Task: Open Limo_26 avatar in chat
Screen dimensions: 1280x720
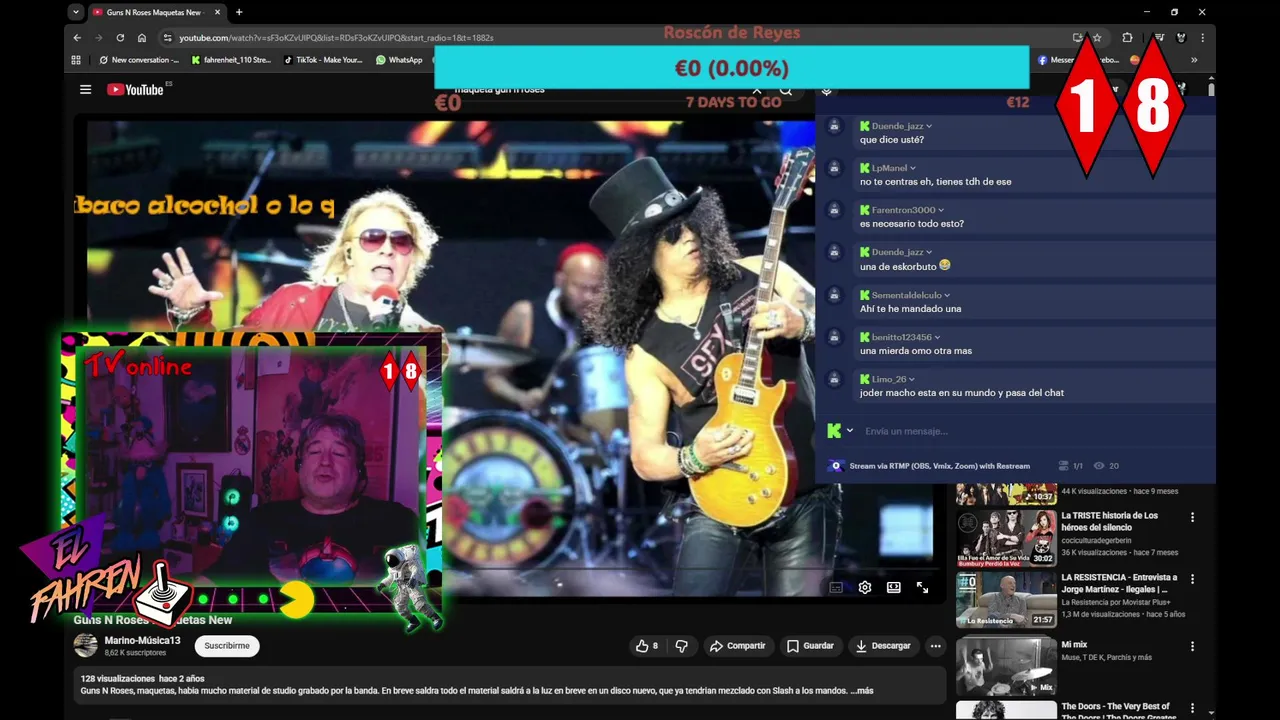Action: pos(834,379)
